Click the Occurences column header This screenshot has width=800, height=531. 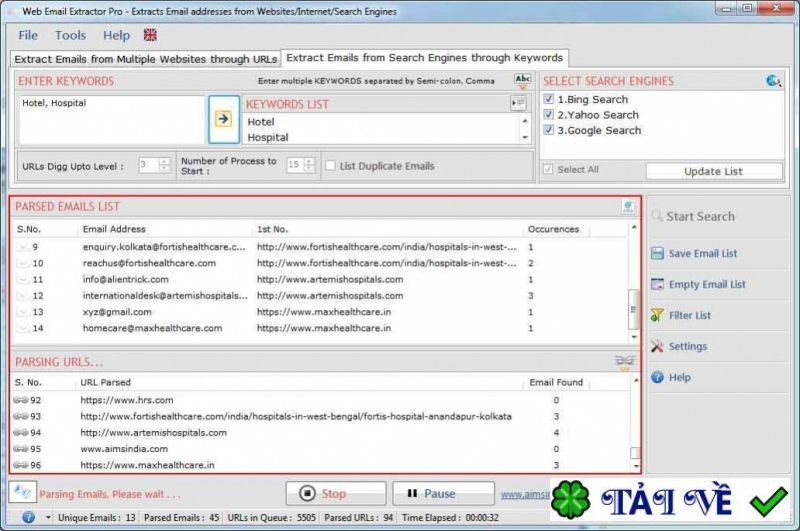click(553, 229)
